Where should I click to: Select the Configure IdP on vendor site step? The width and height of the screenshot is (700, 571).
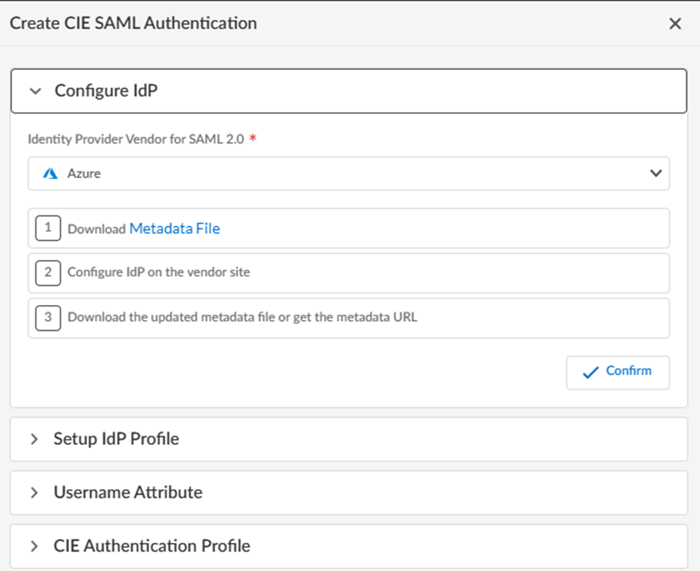pos(158,272)
